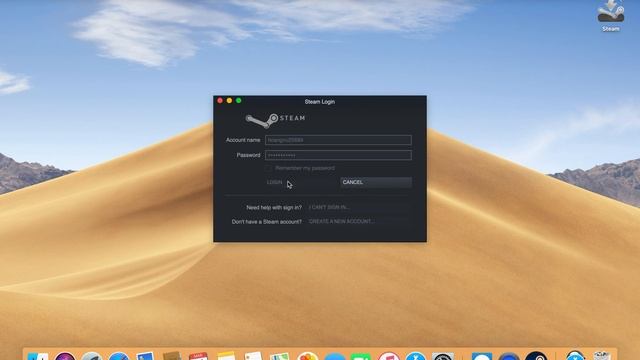
Task: Click the "Don't have a Steam account?" text
Action: (x=267, y=222)
